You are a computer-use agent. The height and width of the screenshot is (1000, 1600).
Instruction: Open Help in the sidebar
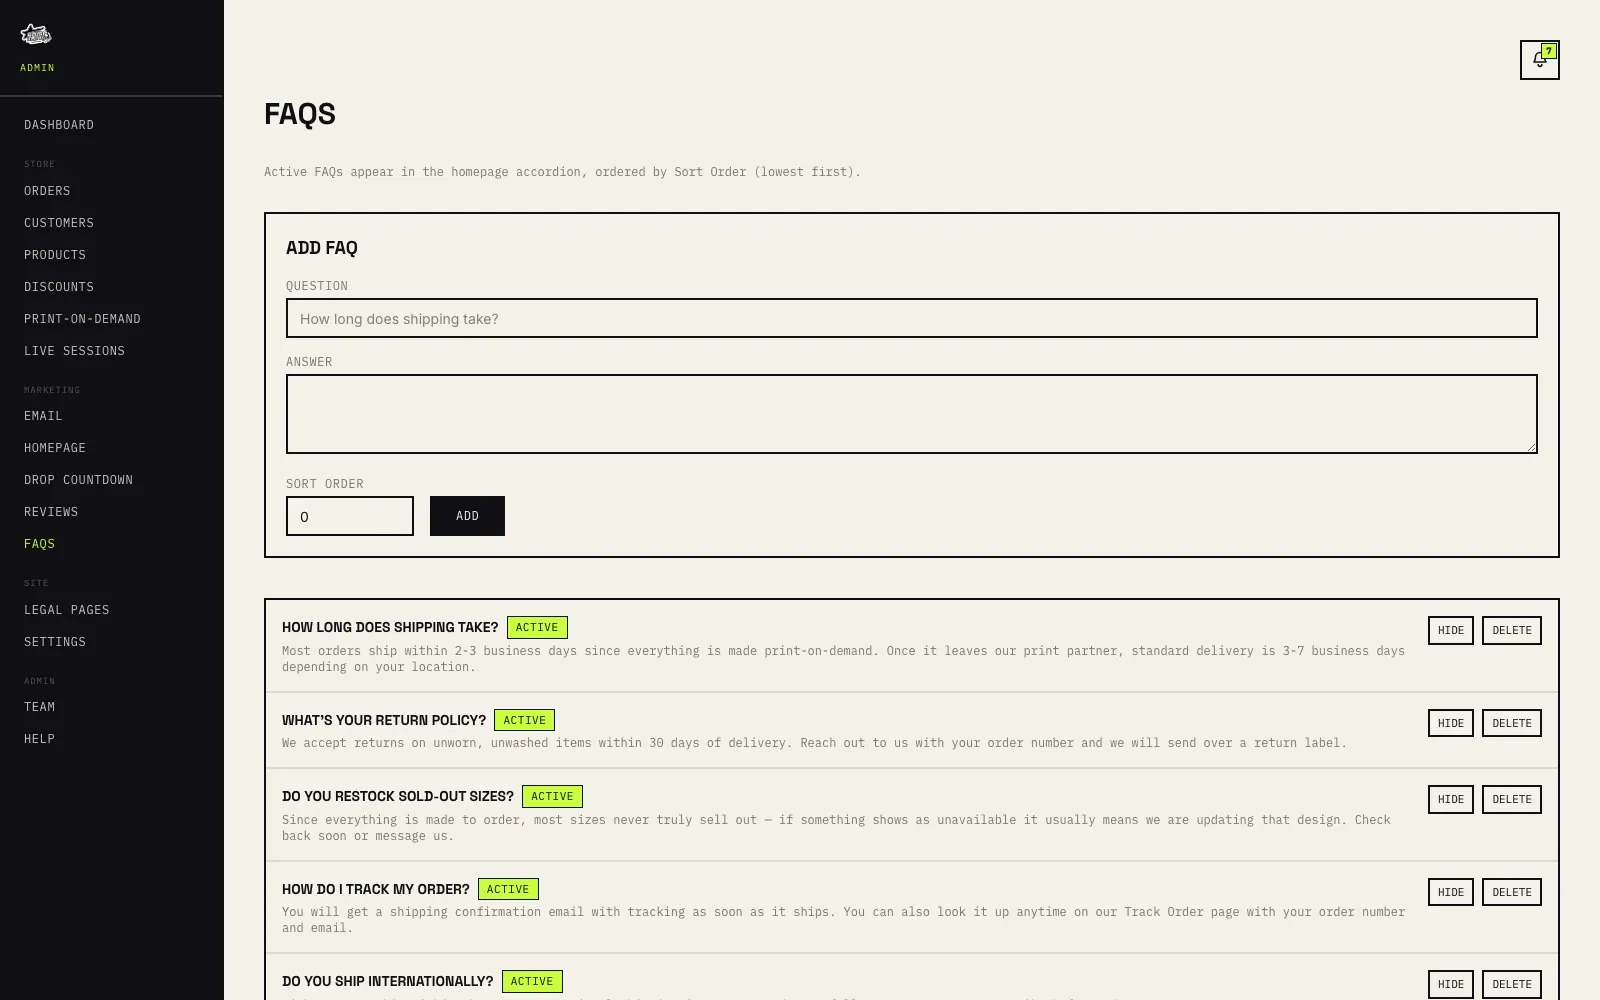pyautogui.click(x=39, y=739)
